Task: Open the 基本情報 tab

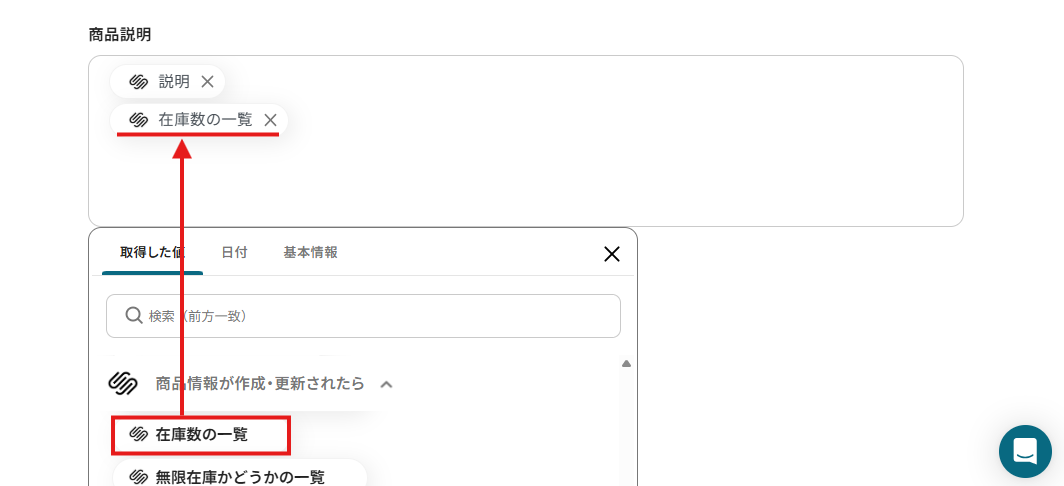Action: click(x=310, y=253)
